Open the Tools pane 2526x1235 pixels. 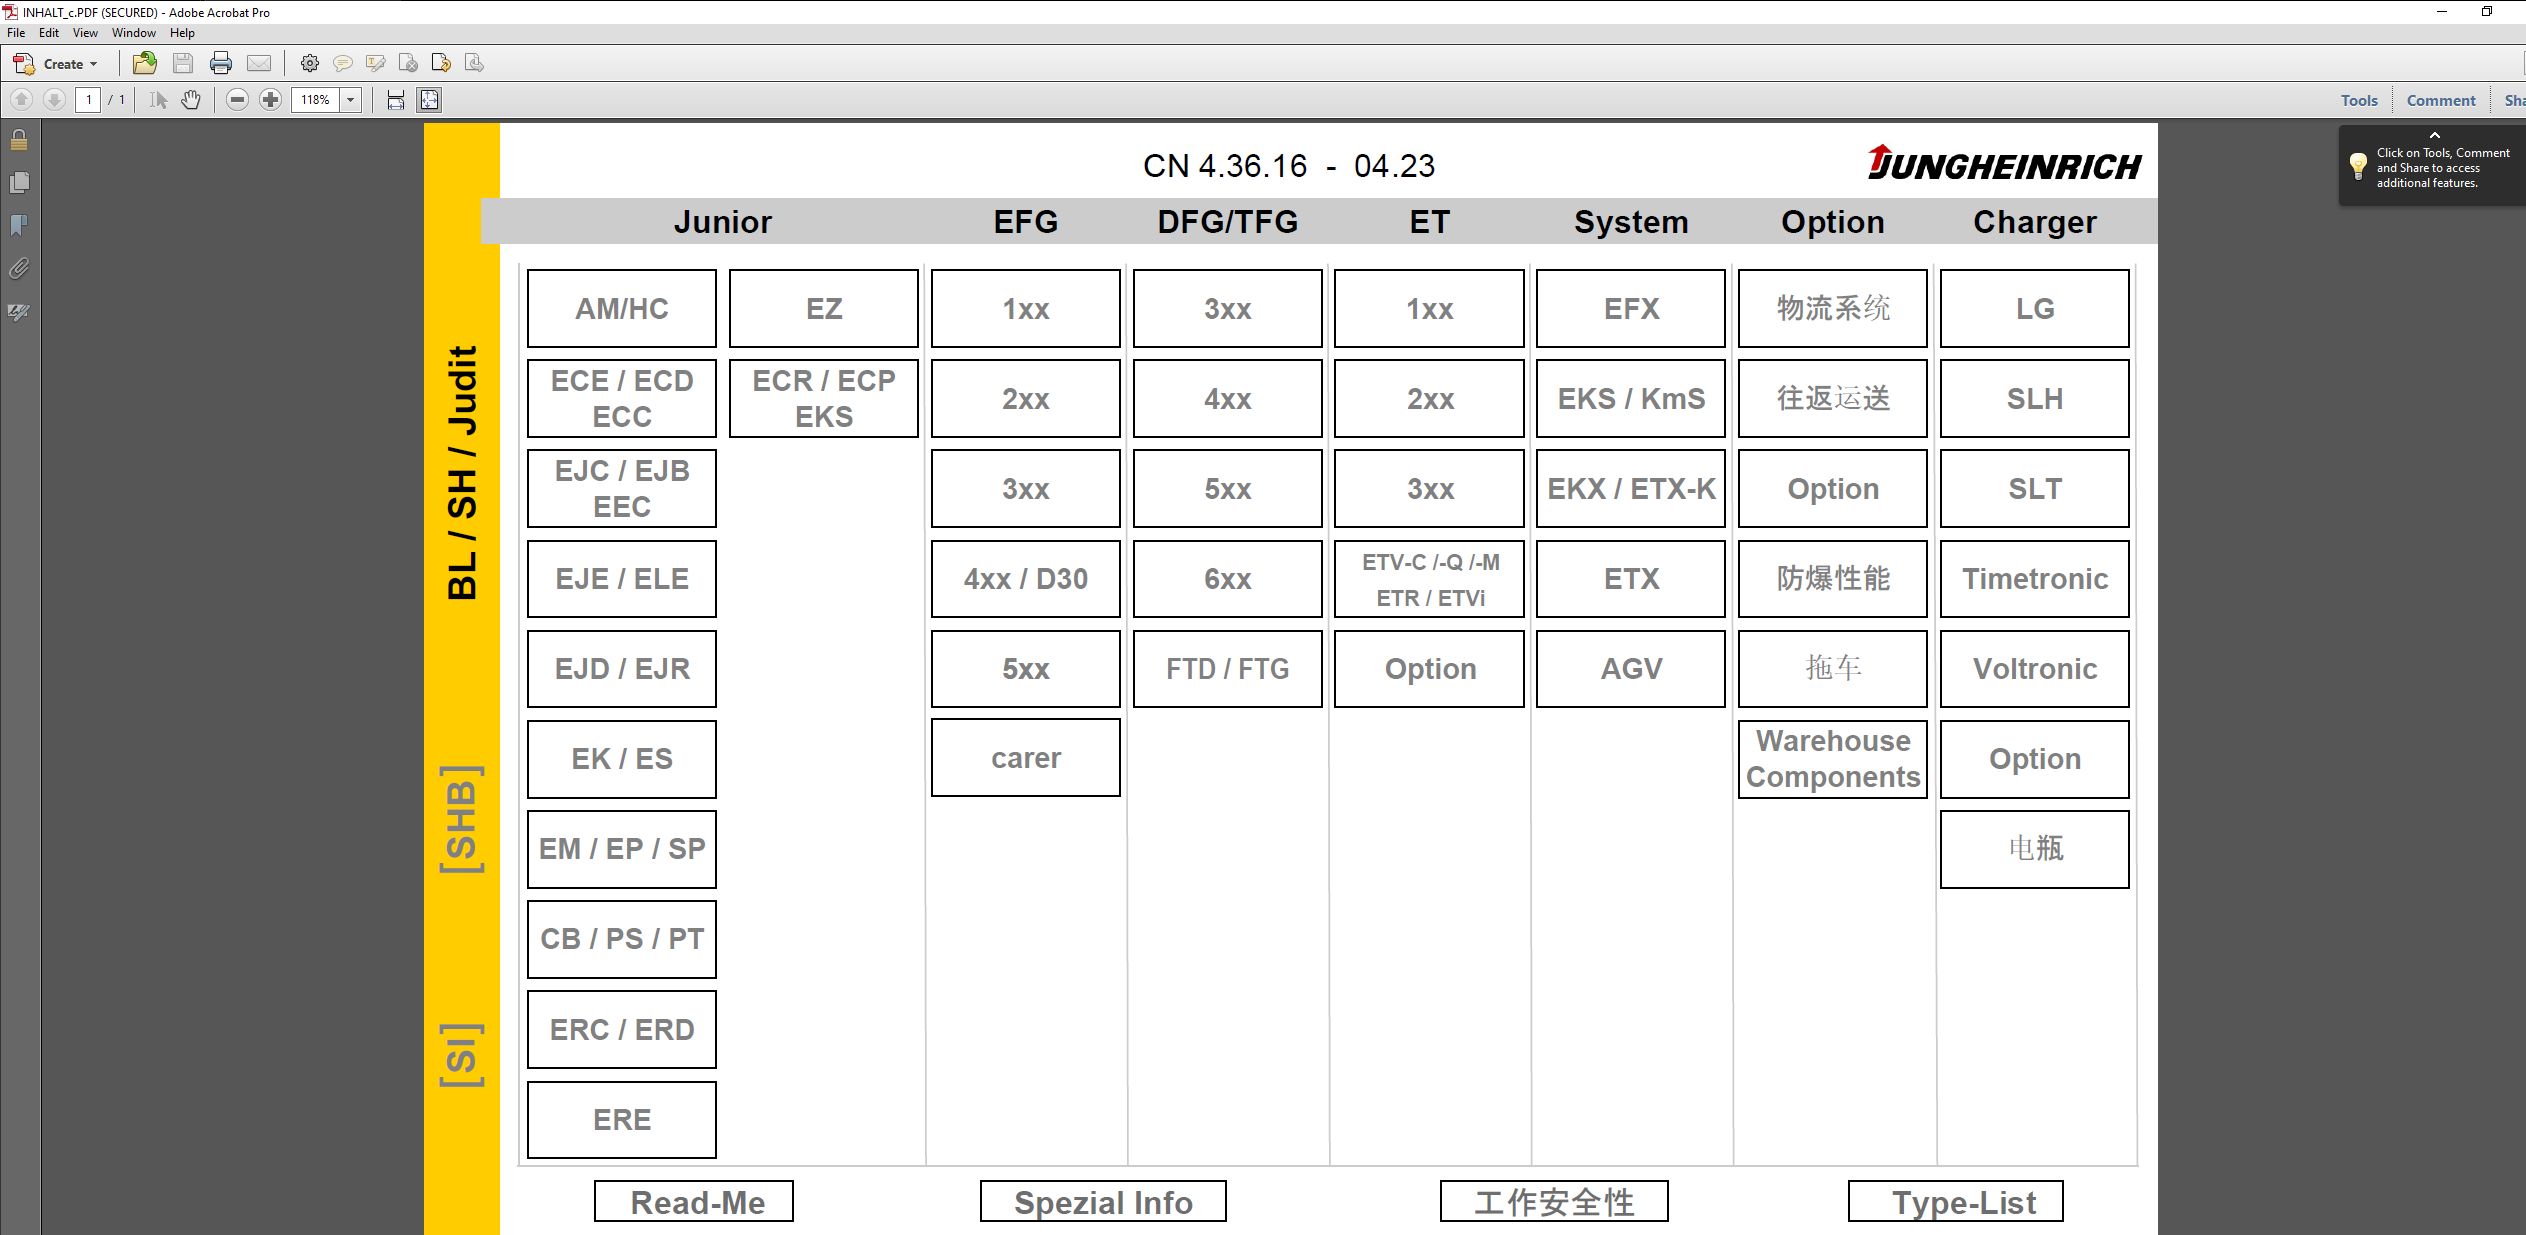tap(2359, 100)
